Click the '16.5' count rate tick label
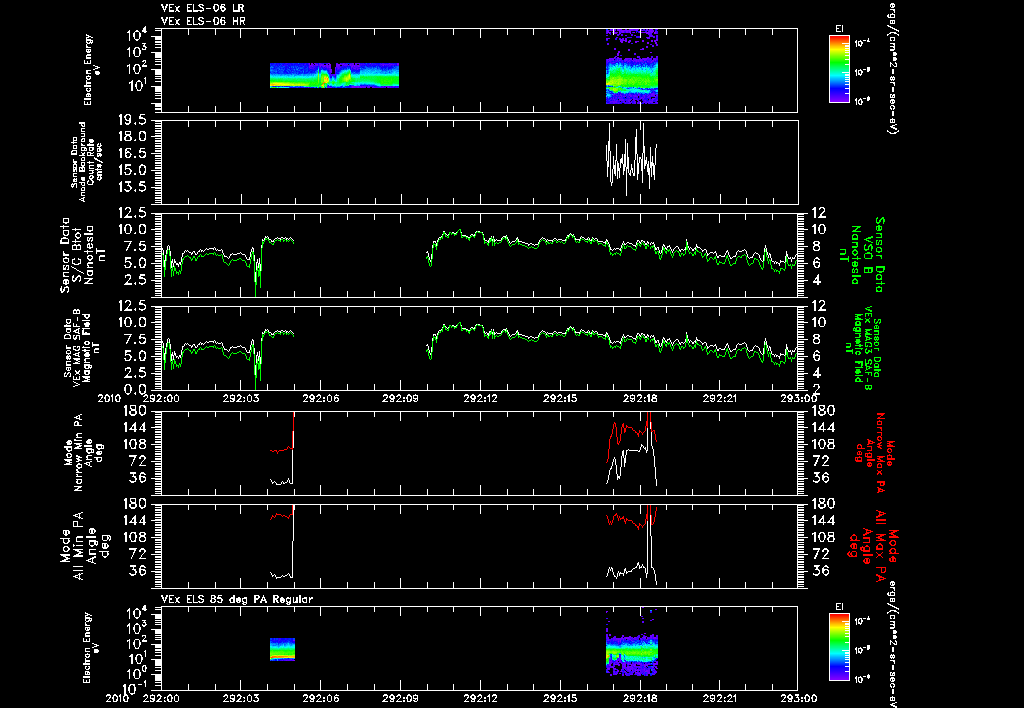 (x=133, y=153)
